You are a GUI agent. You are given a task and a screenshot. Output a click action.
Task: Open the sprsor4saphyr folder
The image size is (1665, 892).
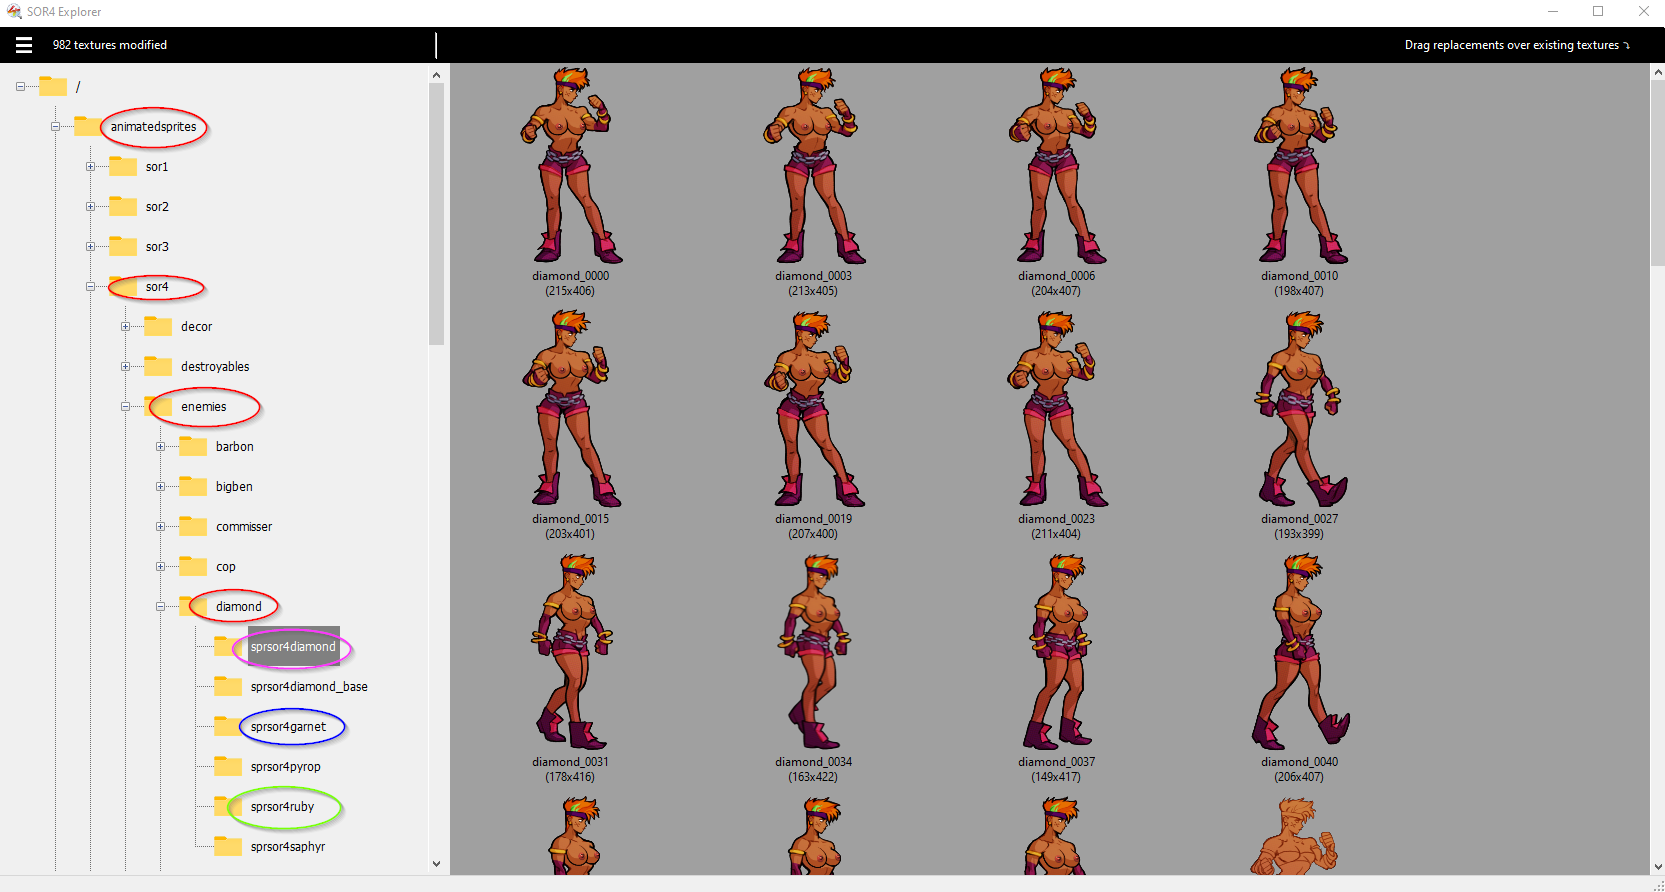point(288,847)
